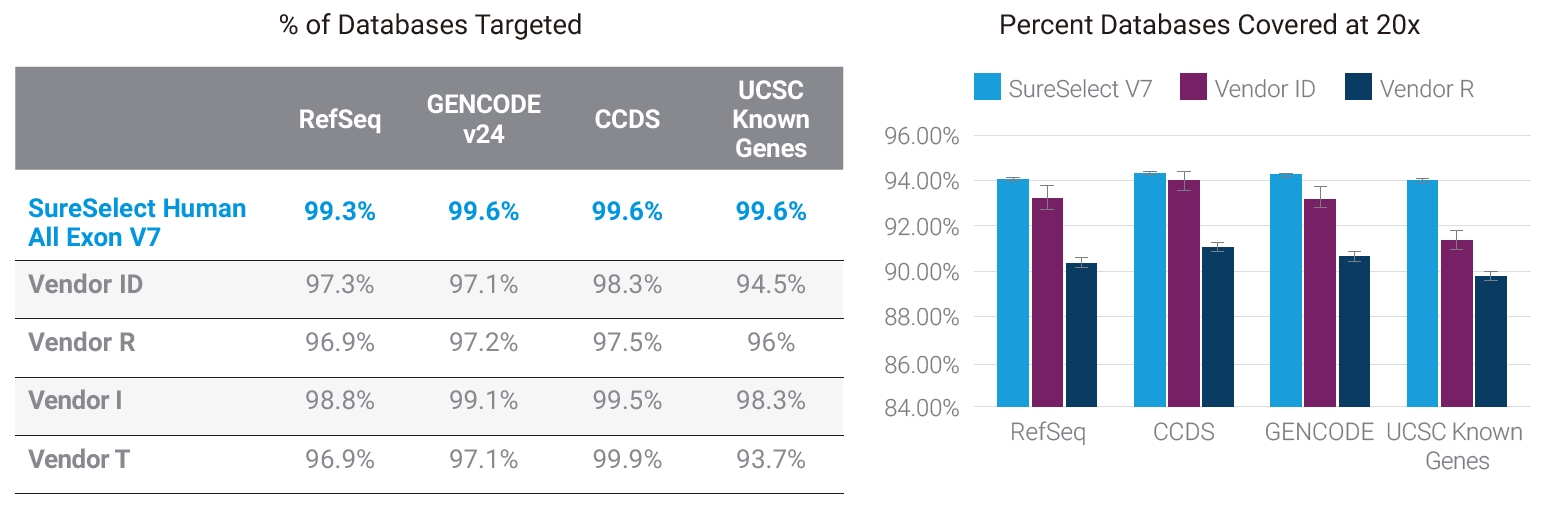1548x508 pixels.
Task: Click the Percent Databases Covered at 20x title
Action: pyautogui.click(x=1209, y=26)
